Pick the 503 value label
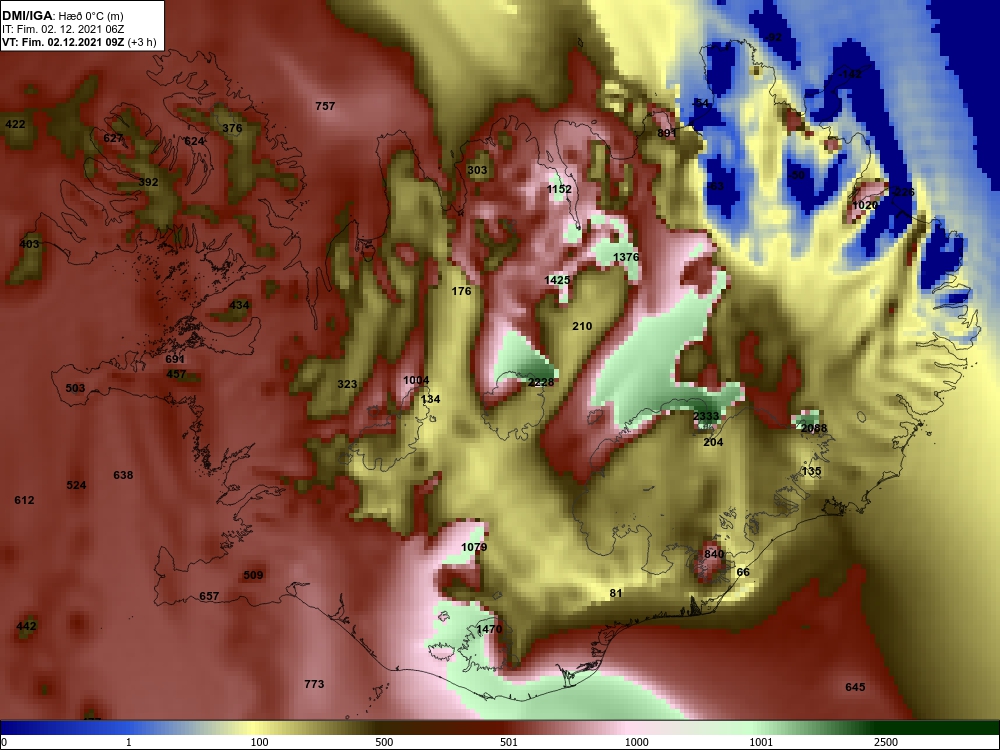1000x750 pixels. [x=75, y=388]
